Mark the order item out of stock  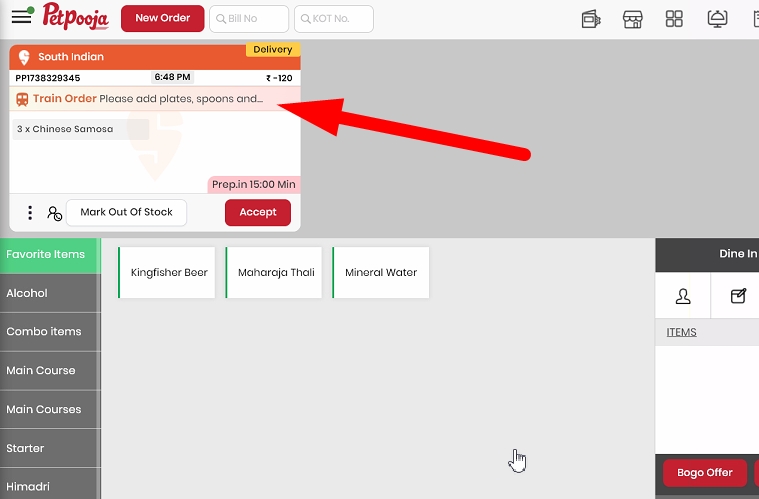click(x=126, y=212)
